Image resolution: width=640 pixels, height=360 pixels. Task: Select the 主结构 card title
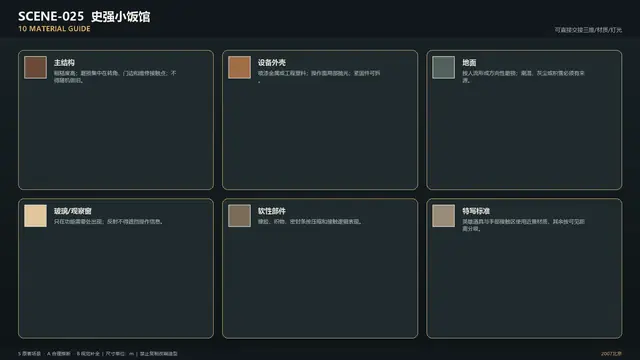64,62
